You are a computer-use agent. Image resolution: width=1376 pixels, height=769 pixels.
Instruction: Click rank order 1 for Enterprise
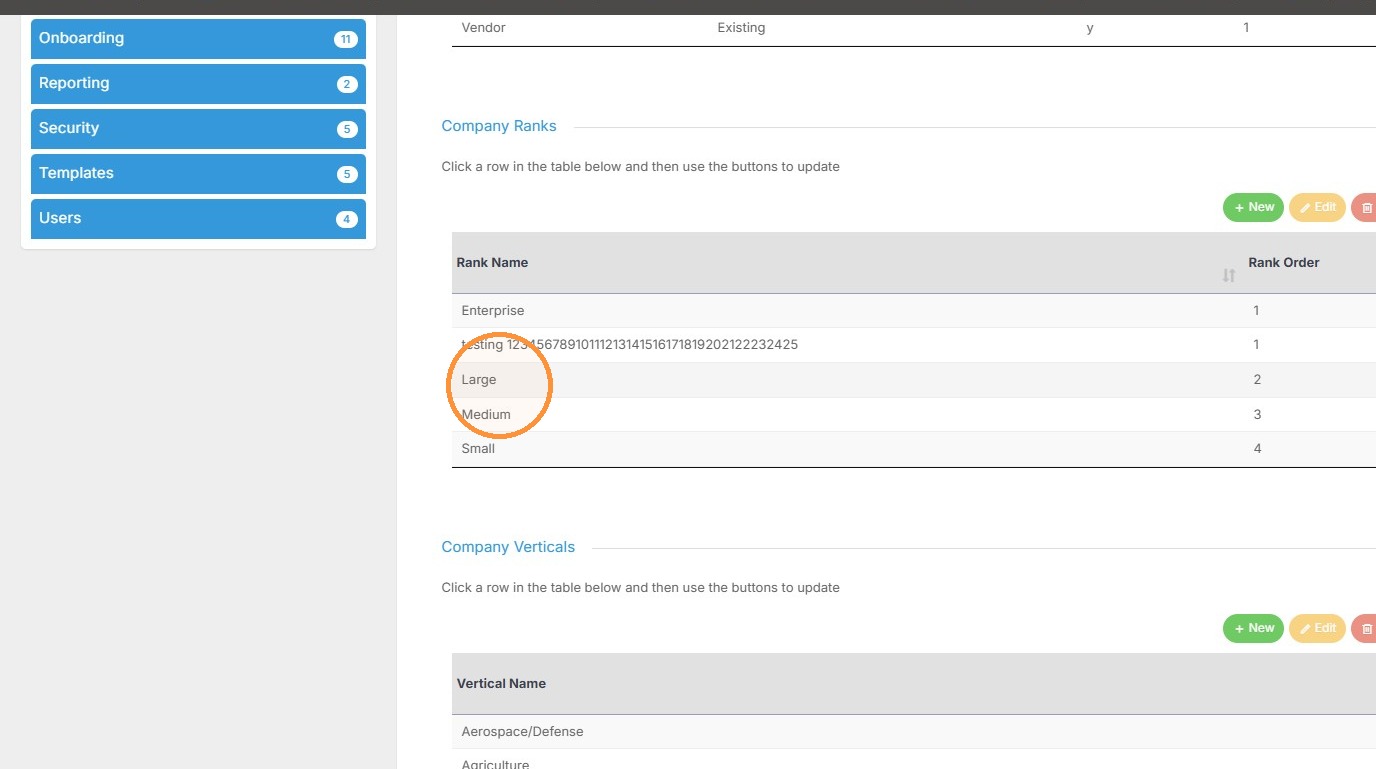(x=1256, y=311)
